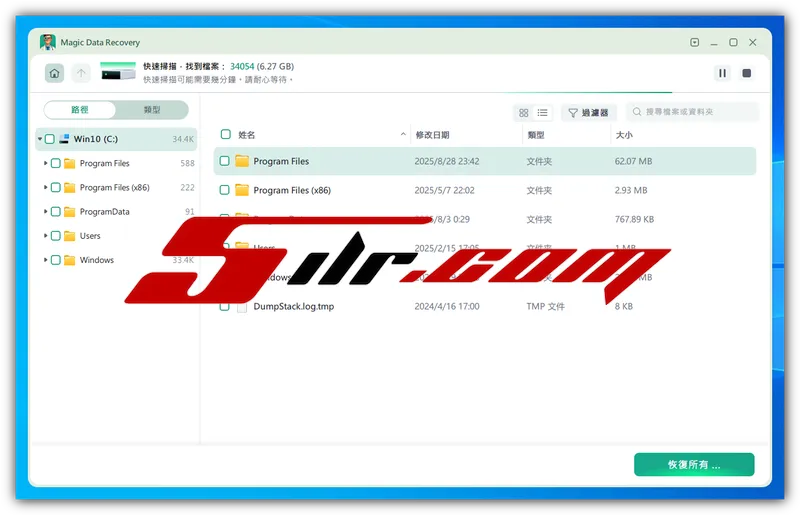Sort by 姓名 name column
The image size is (800, 515).
[246, 135]
